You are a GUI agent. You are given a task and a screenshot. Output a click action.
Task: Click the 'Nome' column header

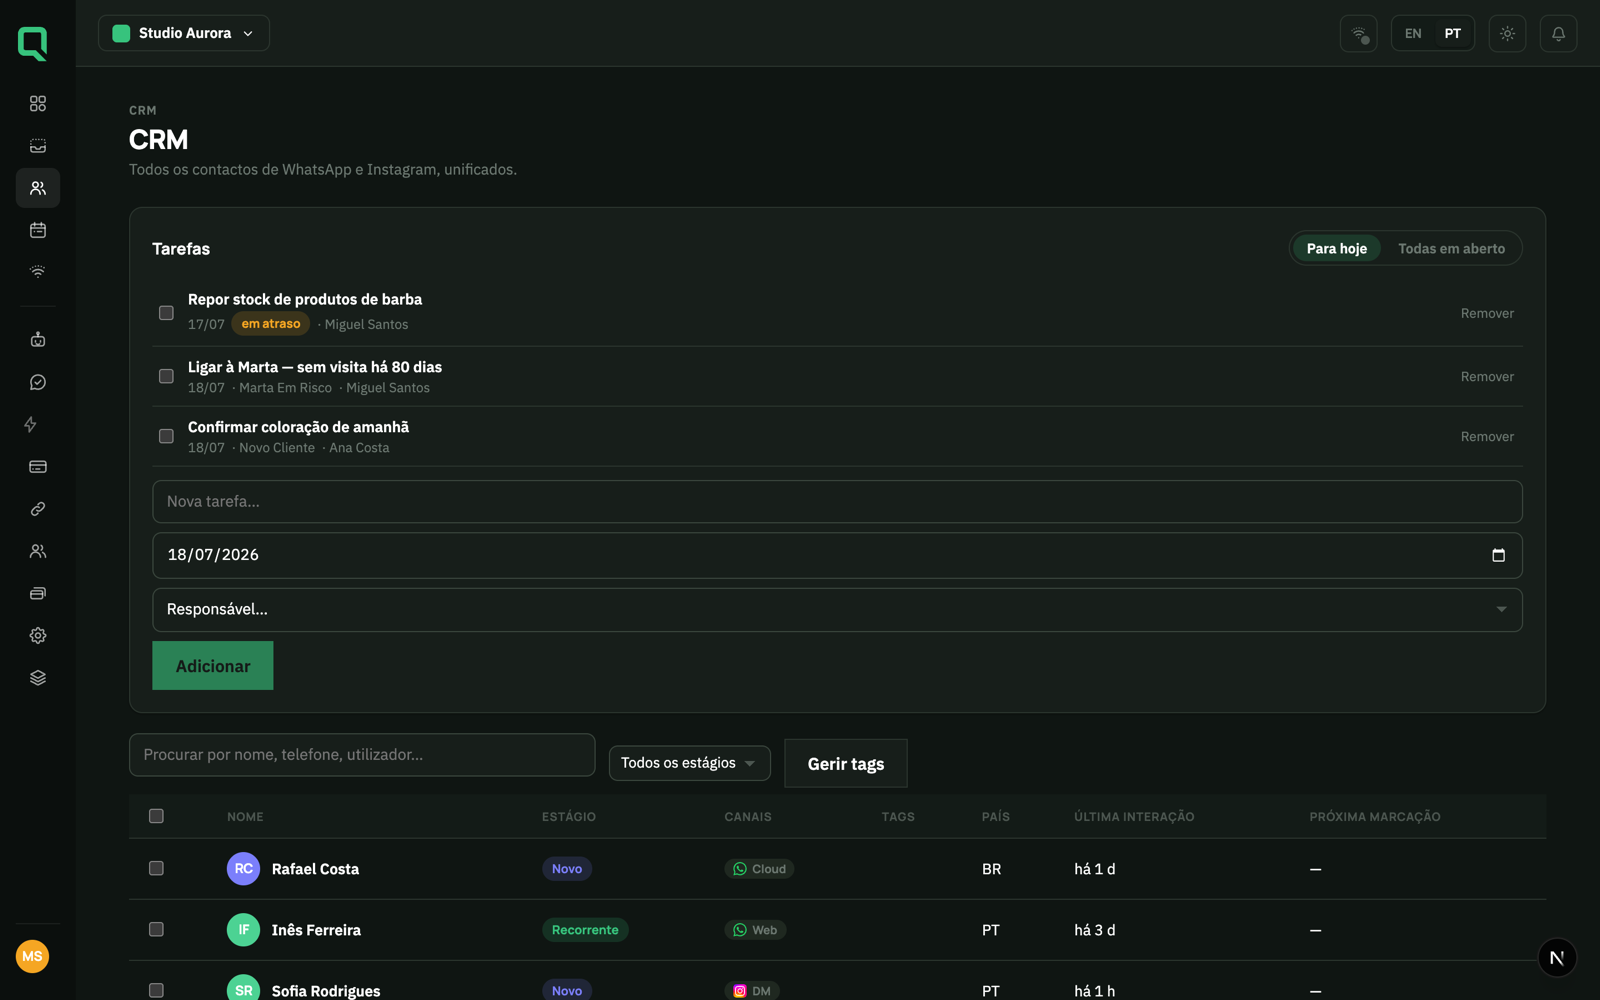coord(245,817)
